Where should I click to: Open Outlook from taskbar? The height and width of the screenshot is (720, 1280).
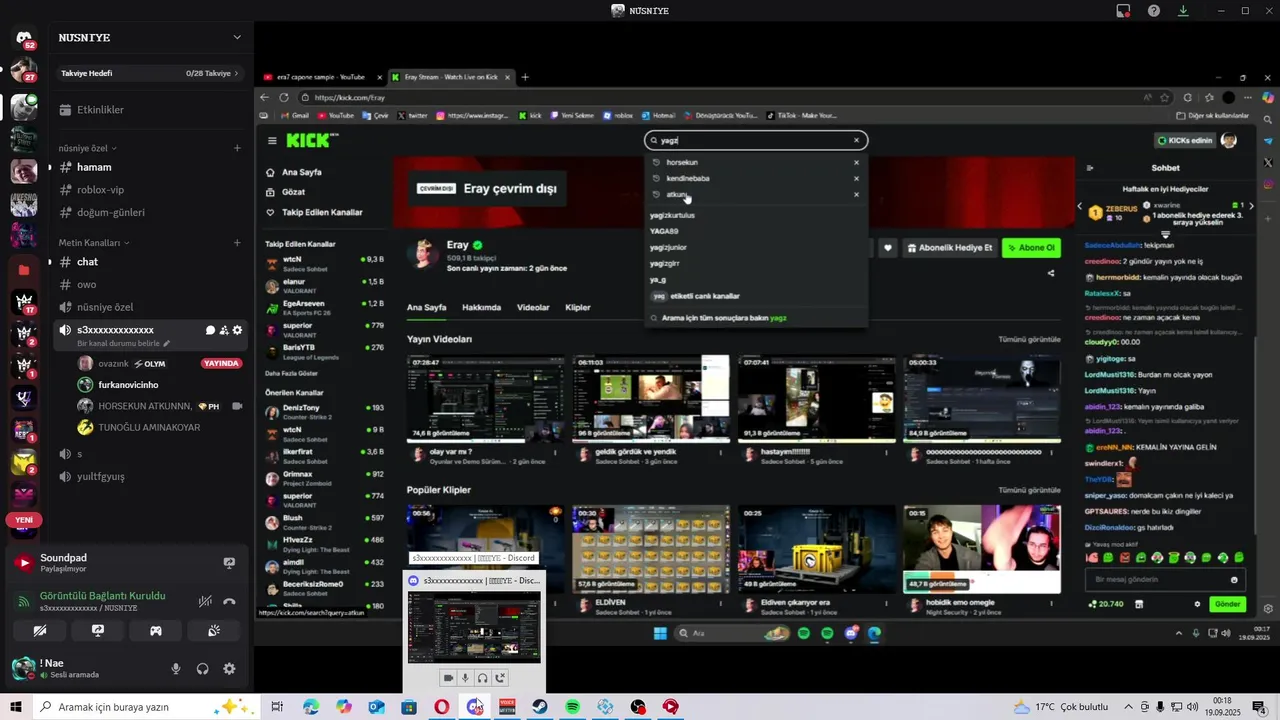[x=376, y=707]
